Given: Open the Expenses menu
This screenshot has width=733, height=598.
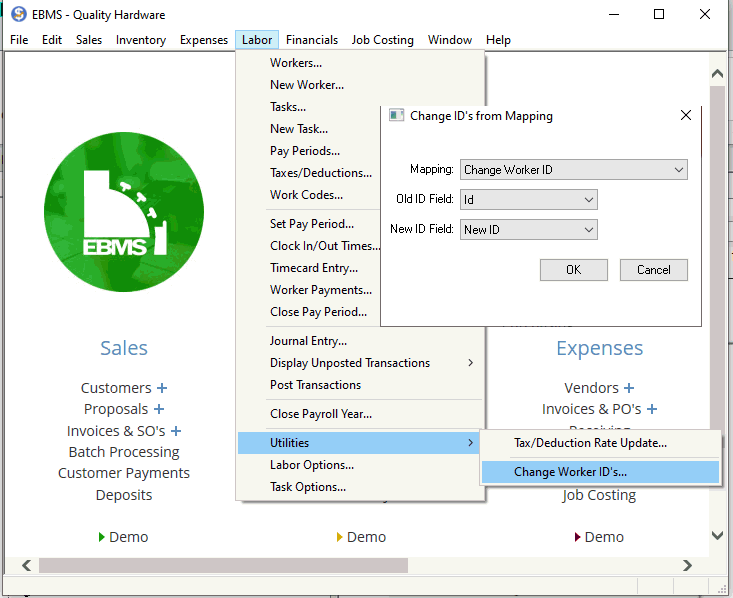Looking at the screenshot, I should 204,40.
